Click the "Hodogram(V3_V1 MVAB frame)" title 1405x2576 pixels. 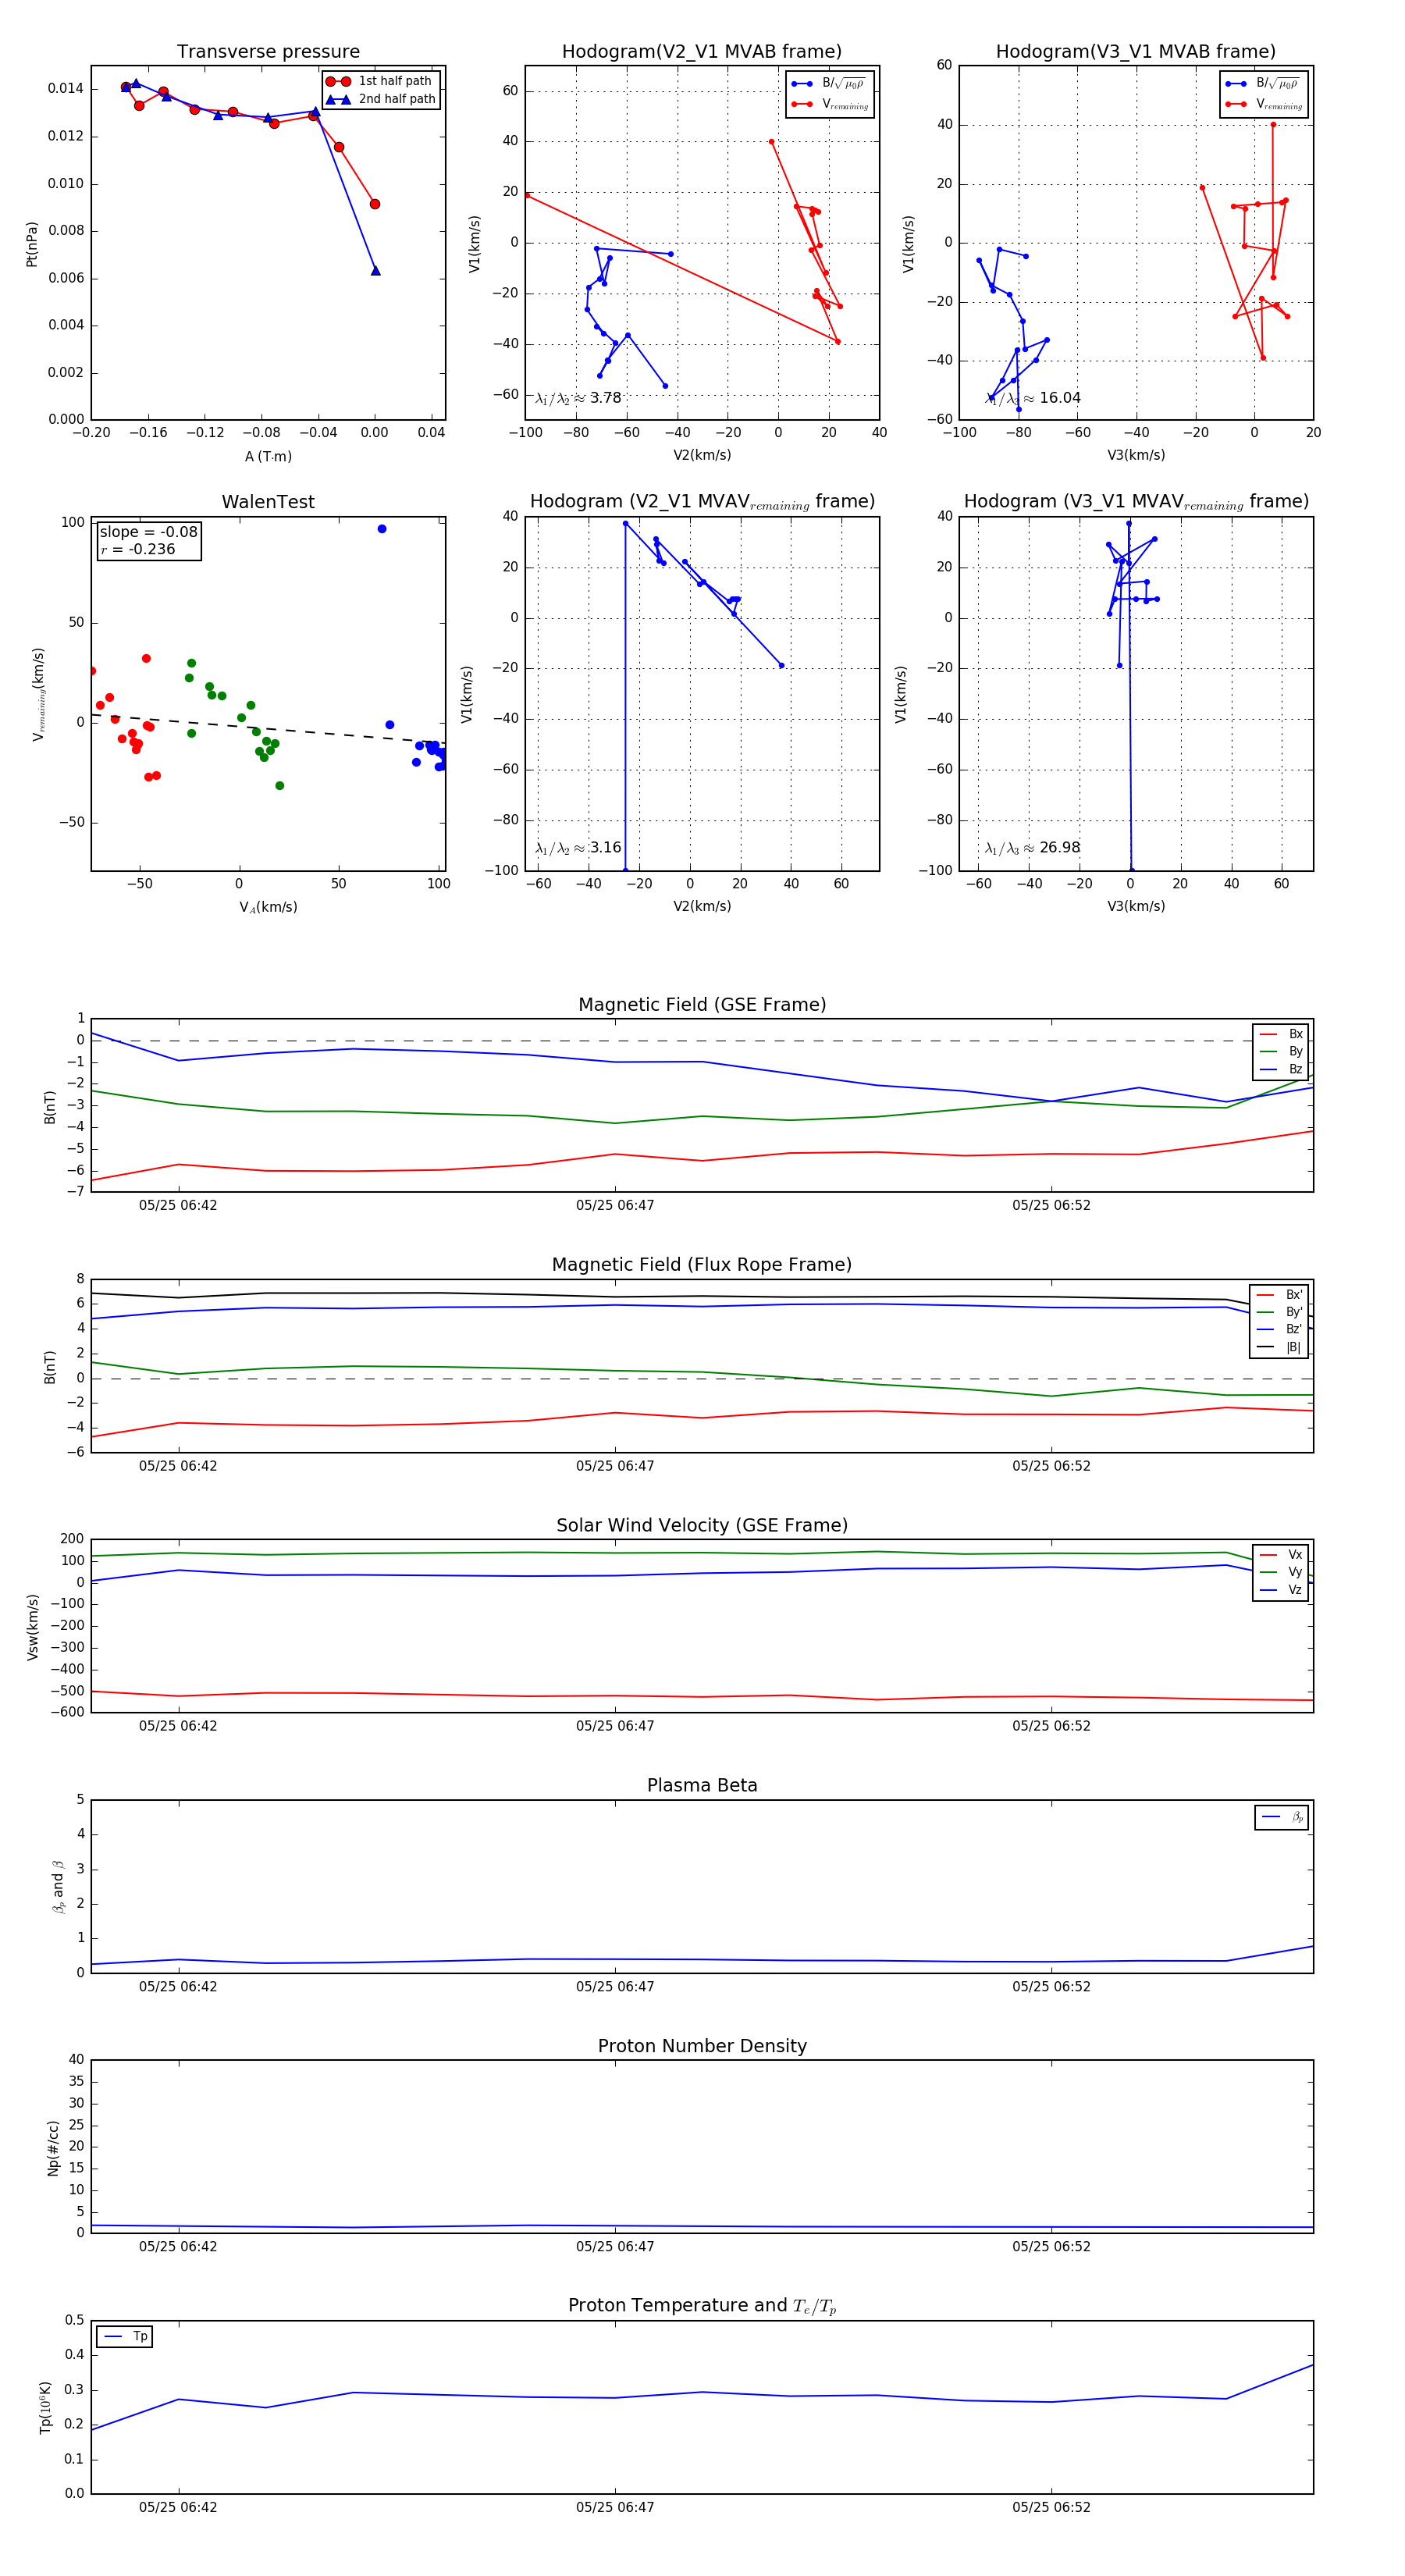tap(1136, 52)
